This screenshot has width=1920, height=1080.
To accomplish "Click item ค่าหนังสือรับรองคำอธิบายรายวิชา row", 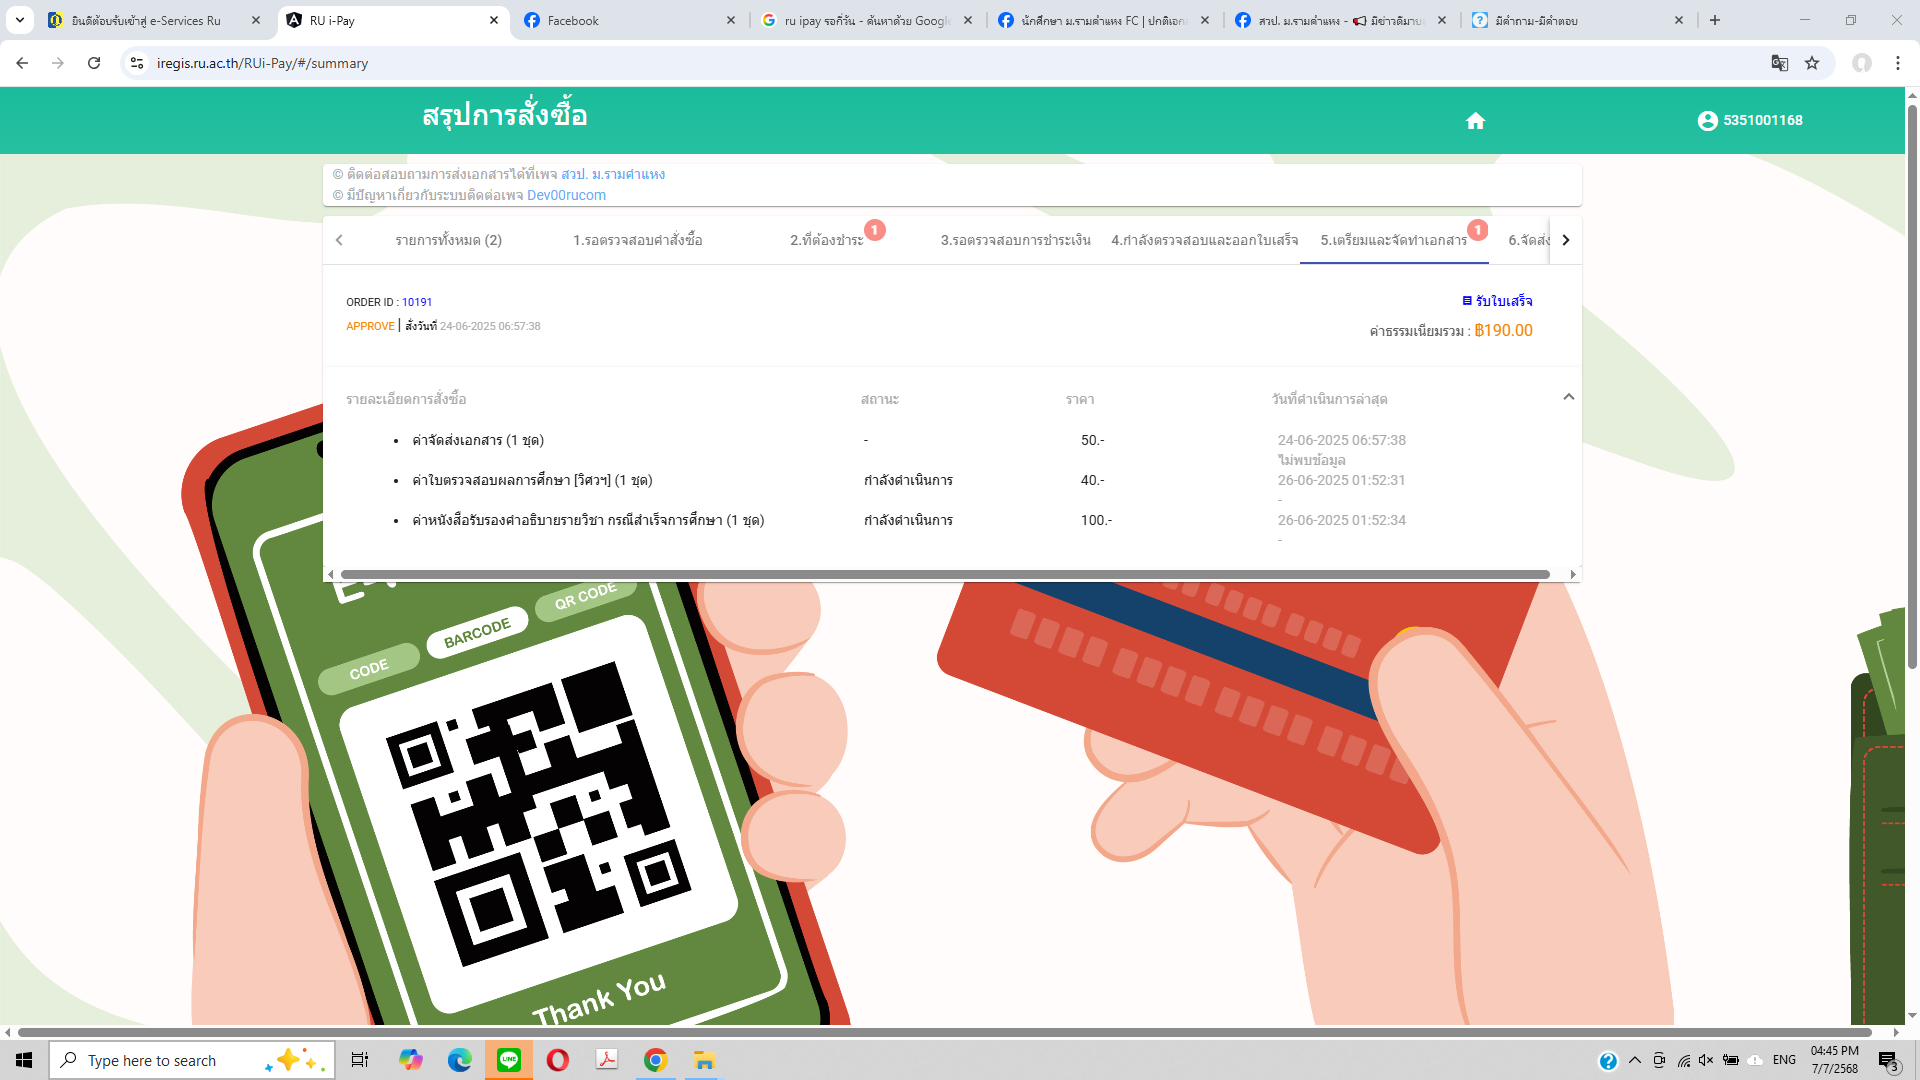I will [588, 520].
